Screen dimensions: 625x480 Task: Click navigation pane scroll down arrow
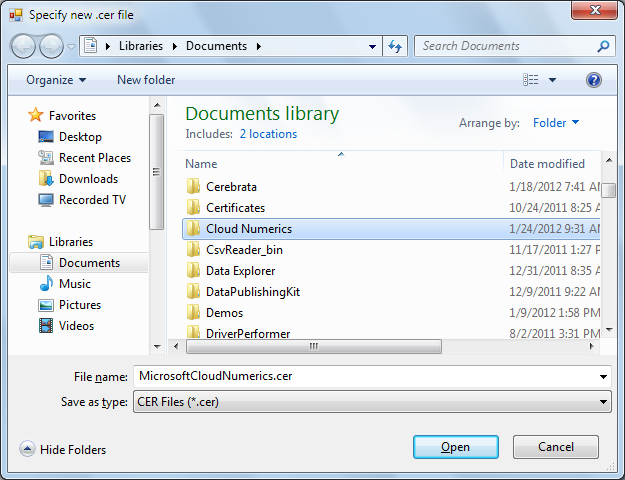click(x=157, y=346)
